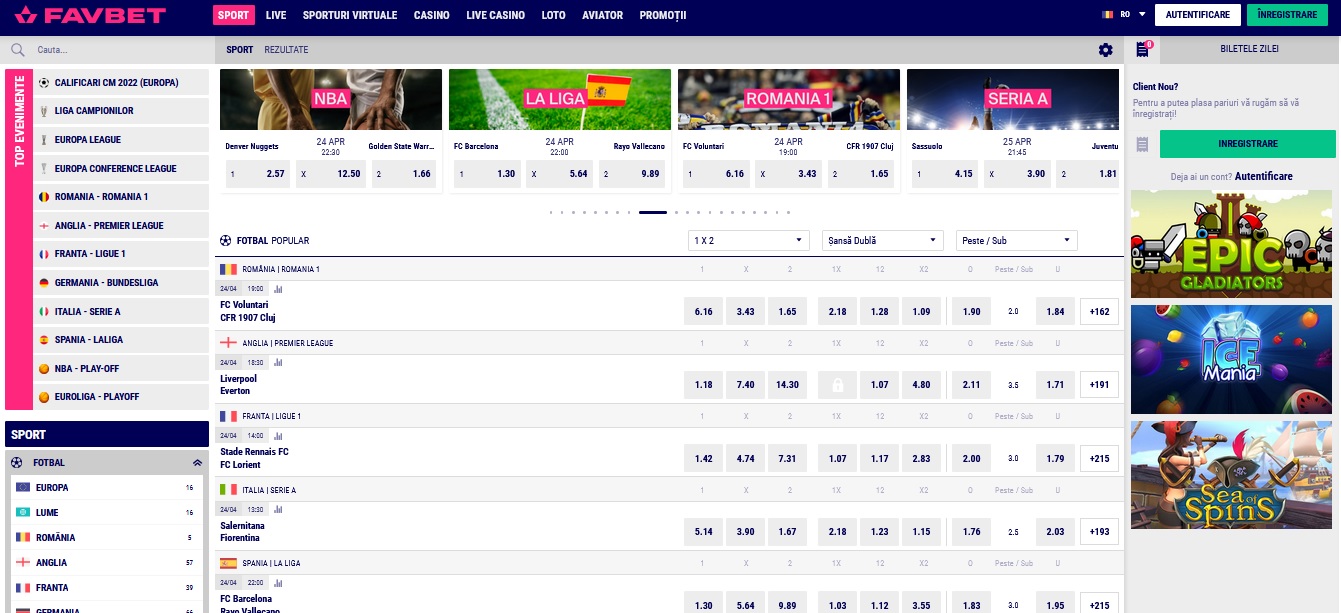Open the NBA featured card banner
This screenshot has height=613, width=1341.
331,99
